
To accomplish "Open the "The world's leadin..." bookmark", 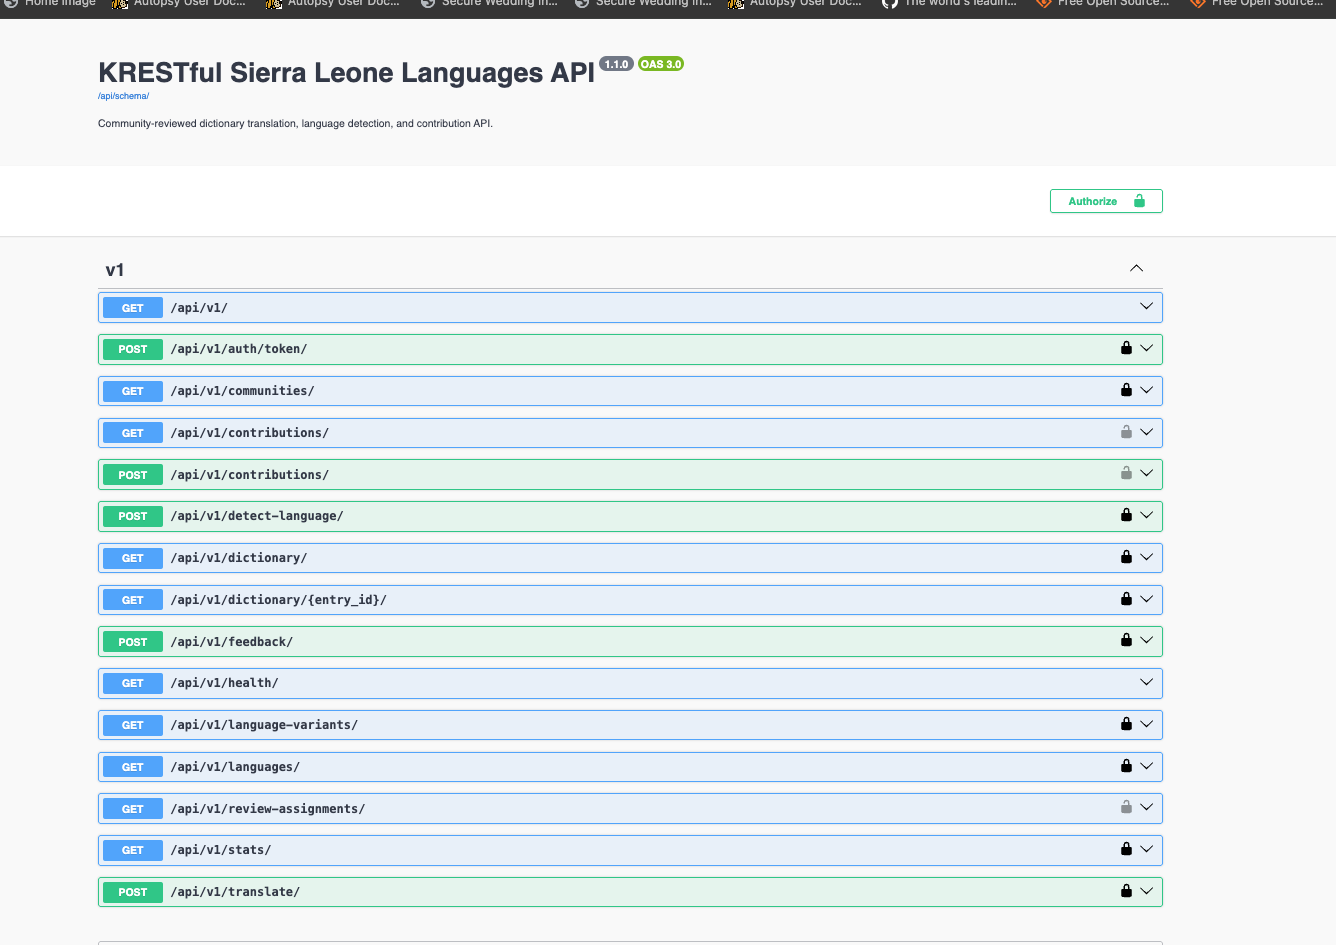I will (950, 4).
